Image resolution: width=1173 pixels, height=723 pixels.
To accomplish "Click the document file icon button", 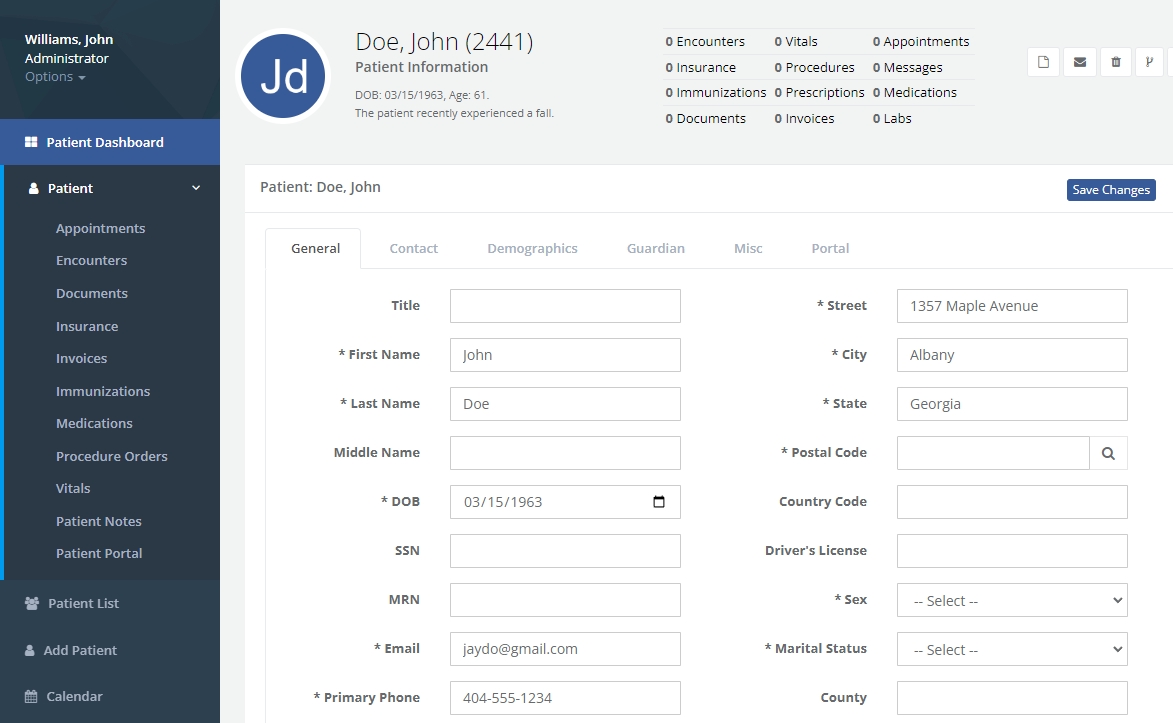I will point(1043,62).
